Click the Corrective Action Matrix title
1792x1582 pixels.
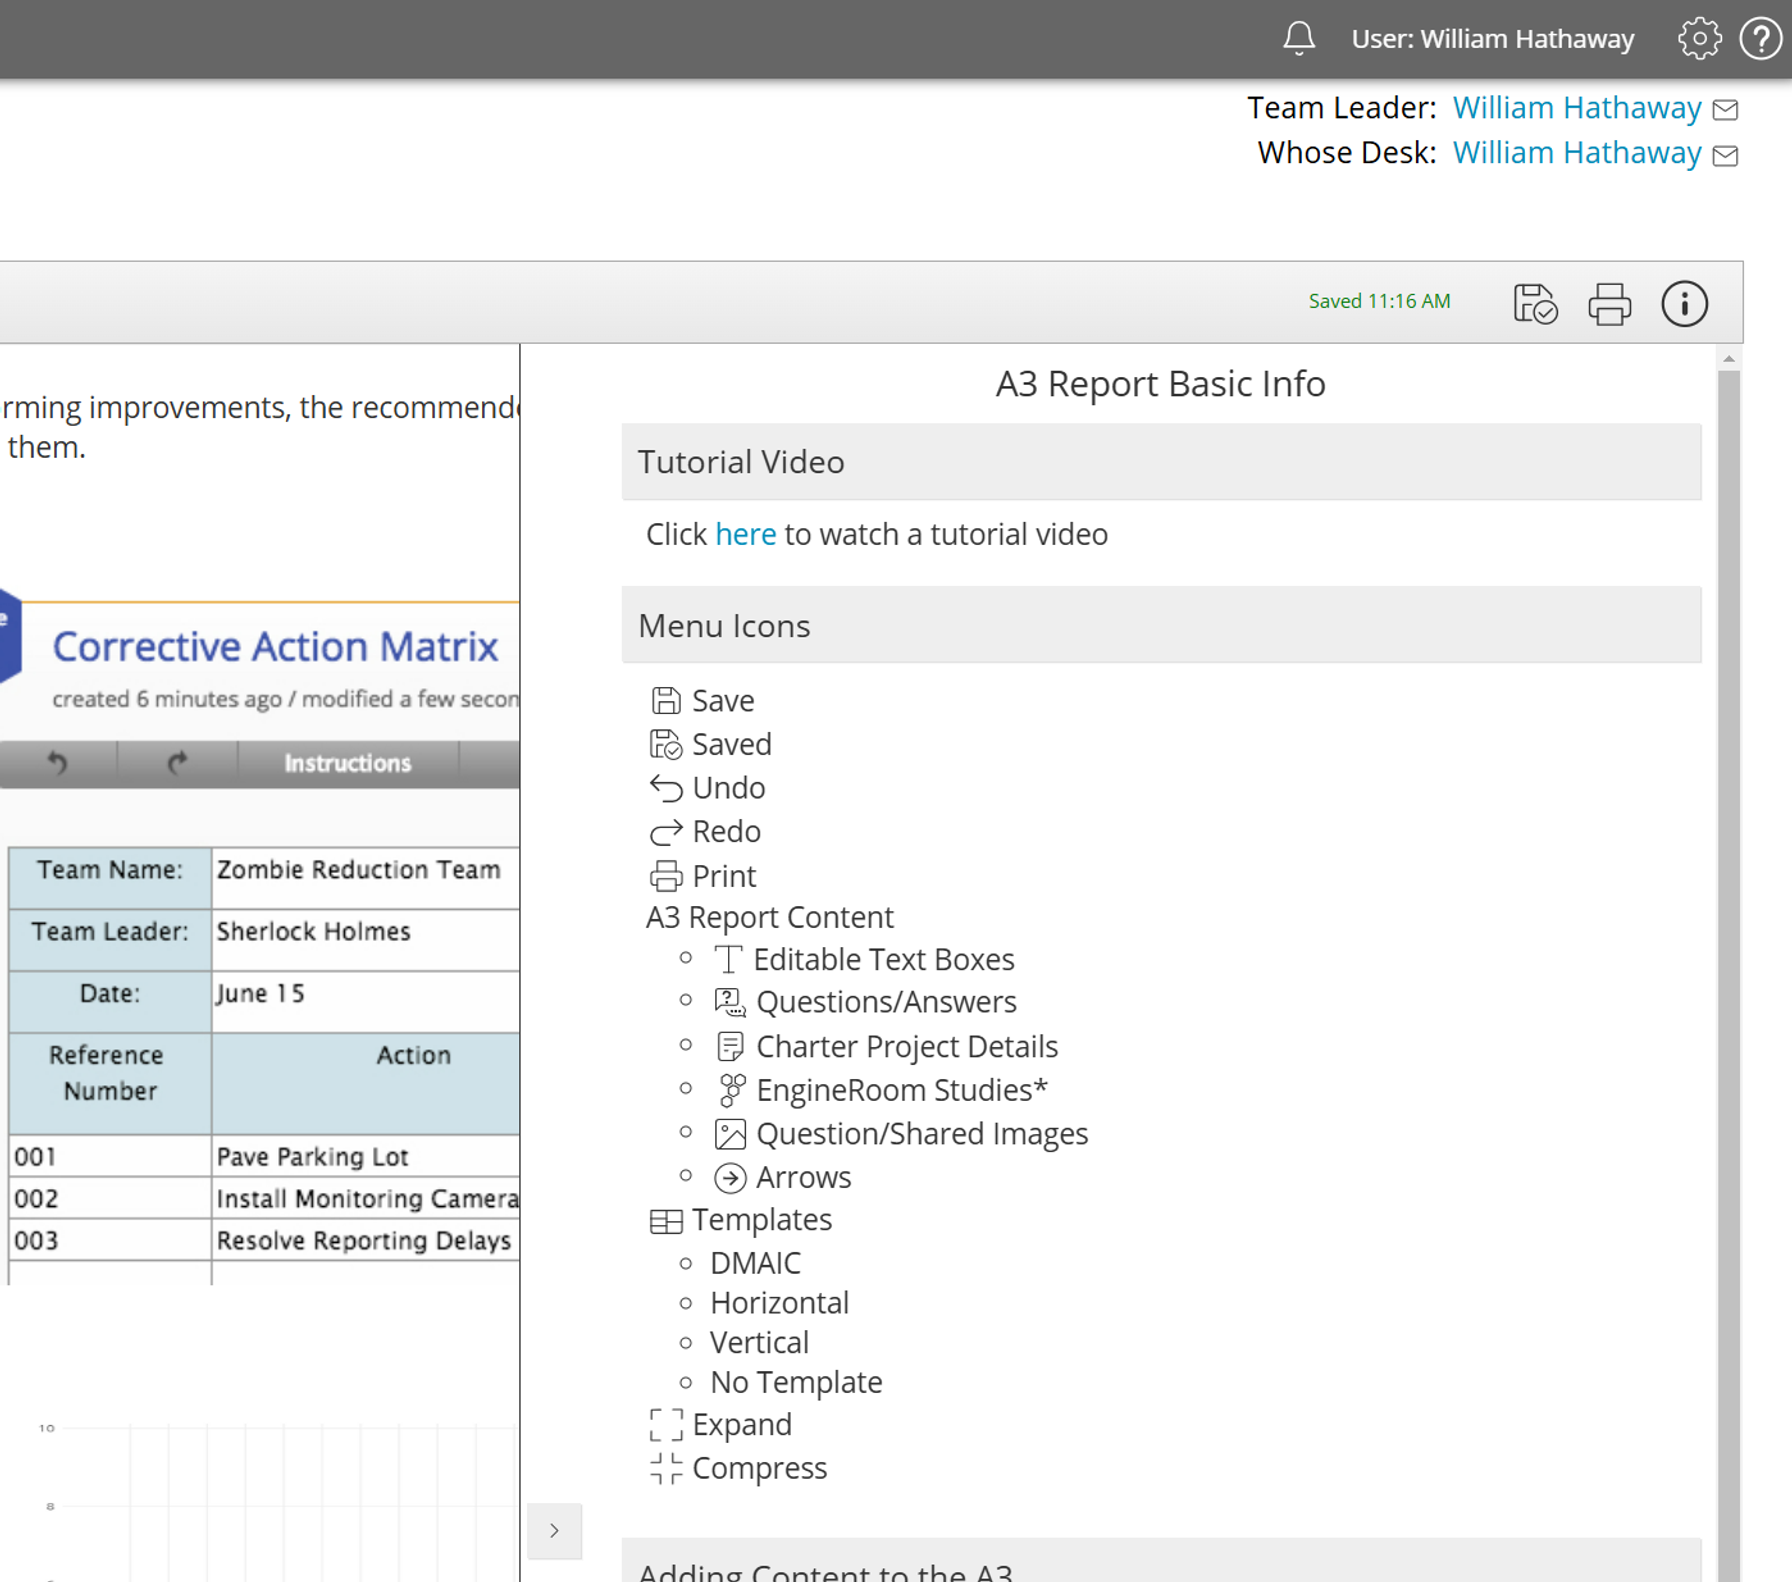point(275,647)
